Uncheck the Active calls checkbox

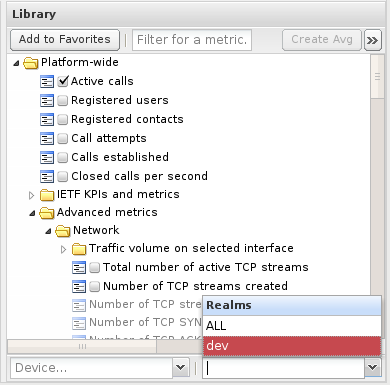coord(63,81)
